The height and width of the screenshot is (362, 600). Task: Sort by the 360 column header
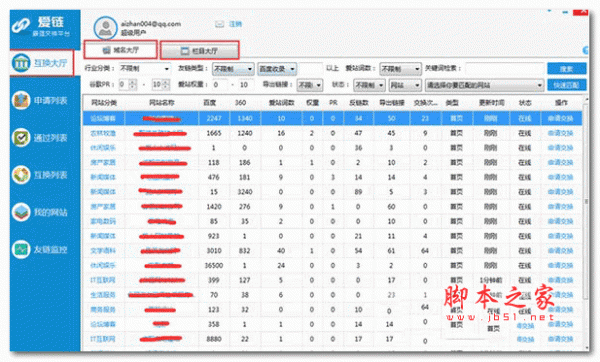[x=240, y=103]
